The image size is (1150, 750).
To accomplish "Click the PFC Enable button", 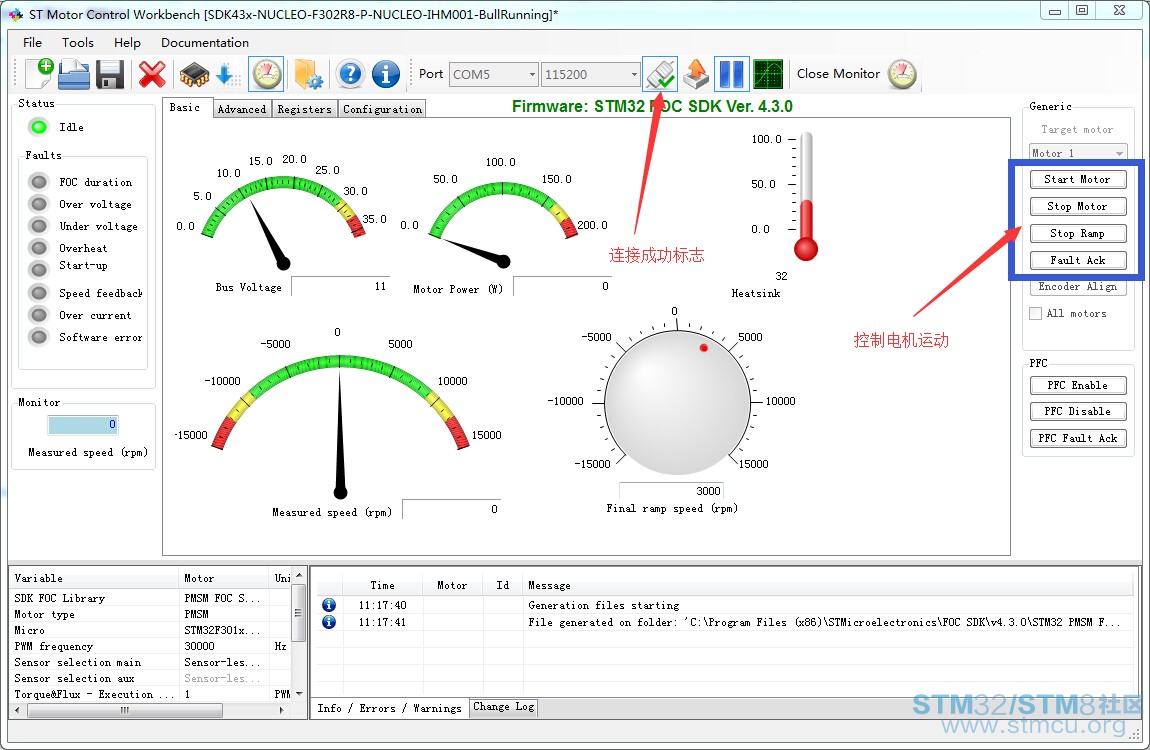I will click(x=1077, y=385).
